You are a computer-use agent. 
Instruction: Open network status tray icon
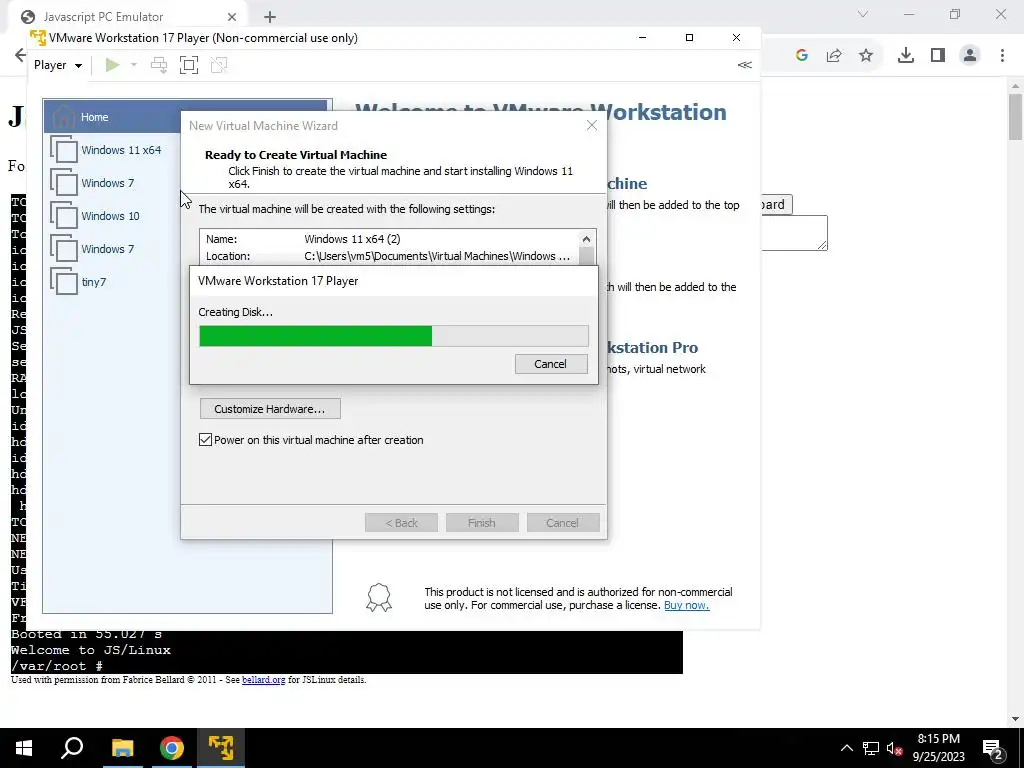[871, 748]
